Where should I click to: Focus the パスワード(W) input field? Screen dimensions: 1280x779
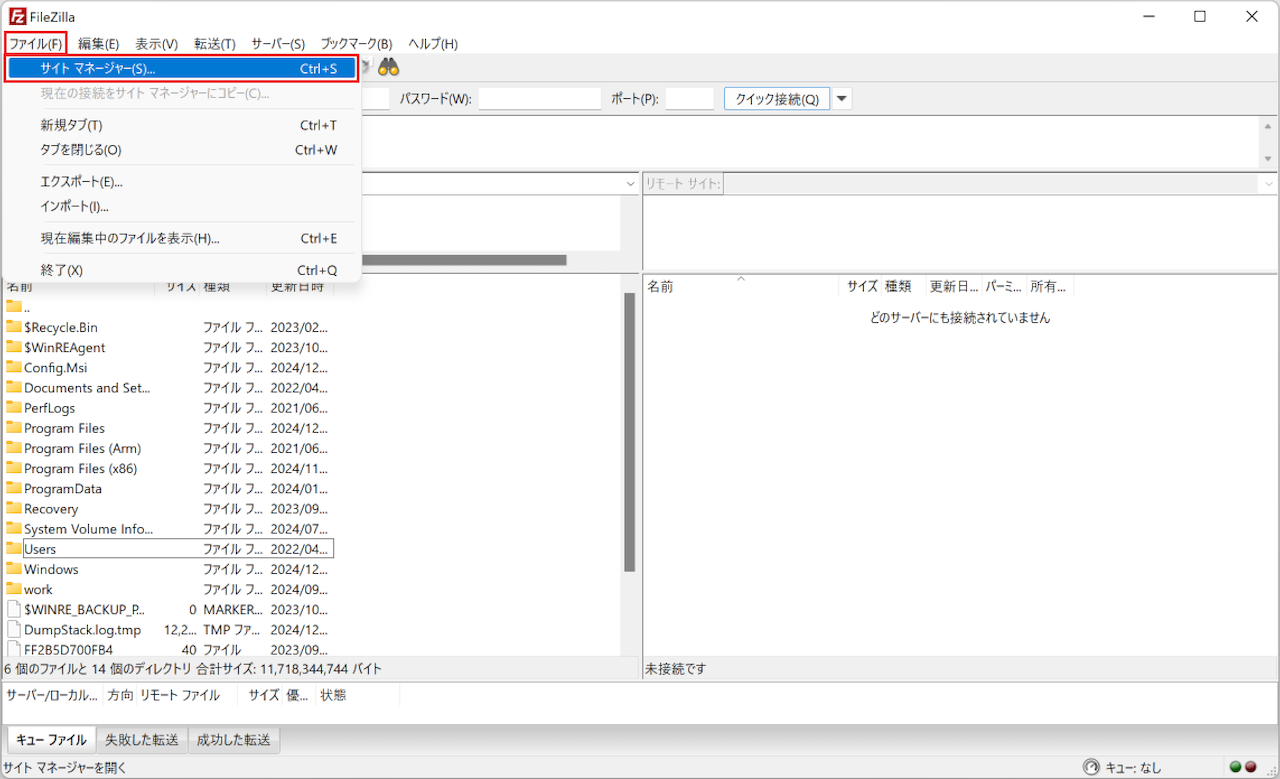coord(539,99)
